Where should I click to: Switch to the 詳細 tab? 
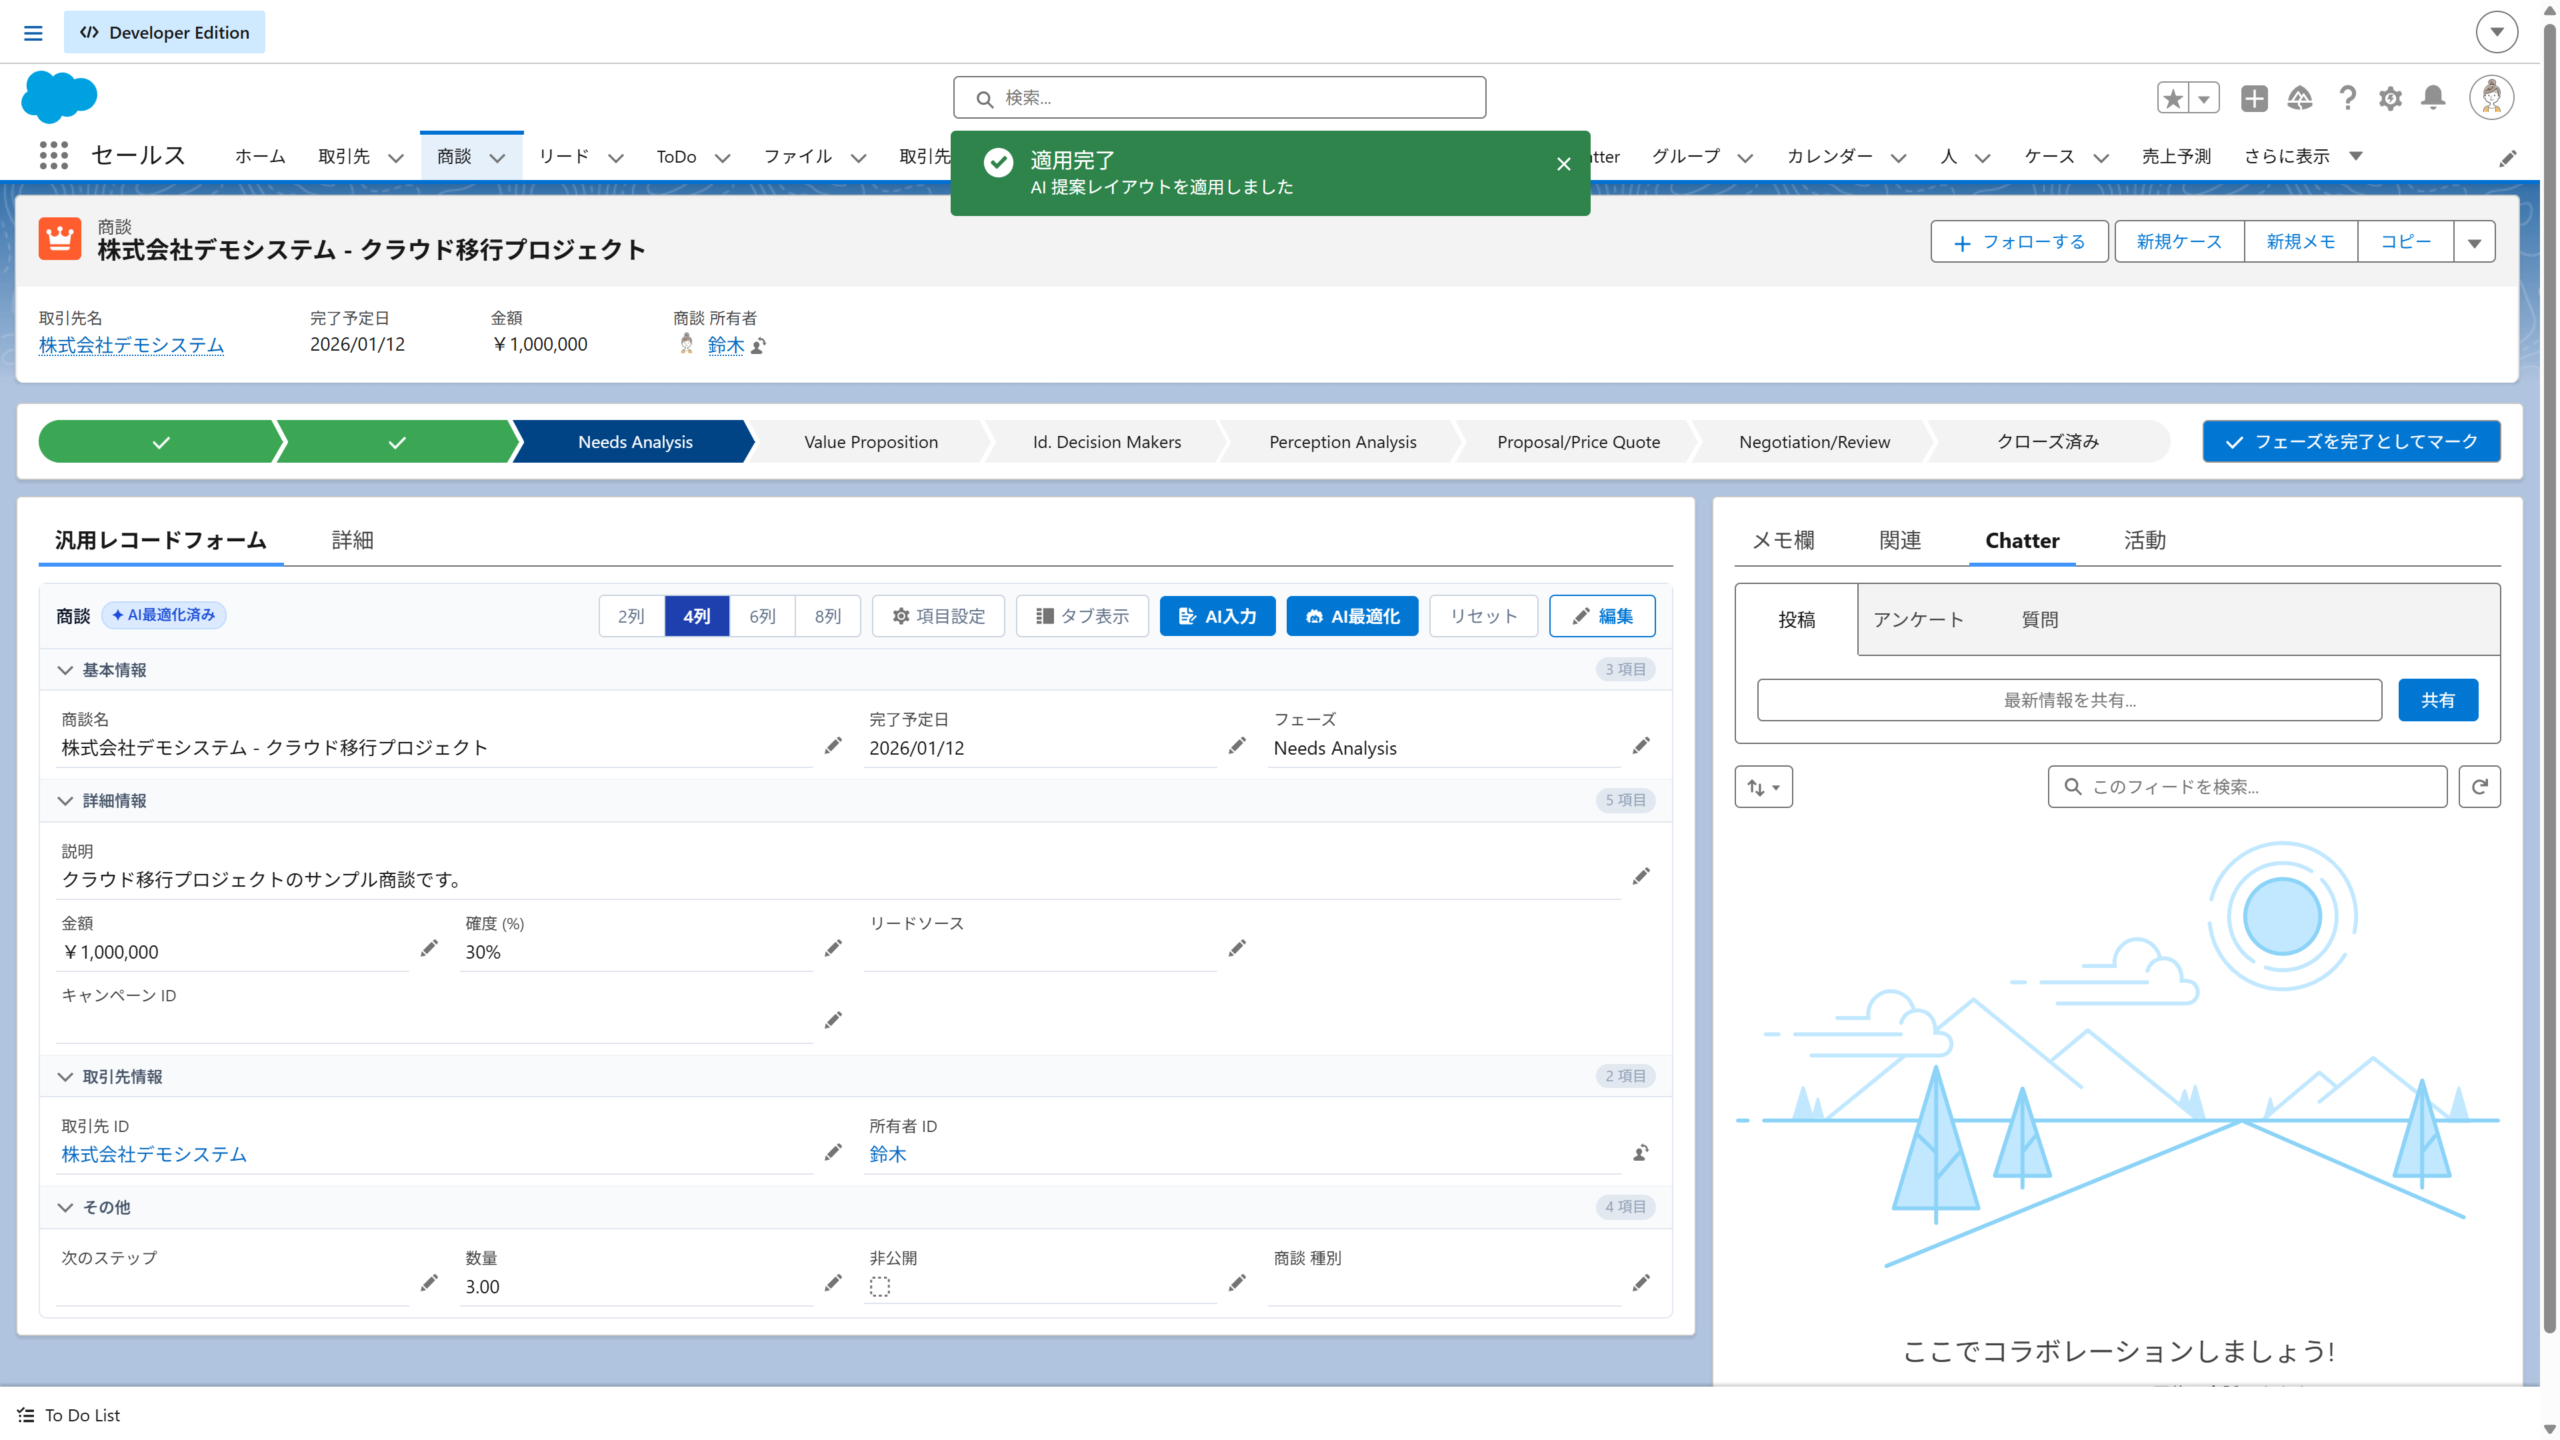pos(352,540)
